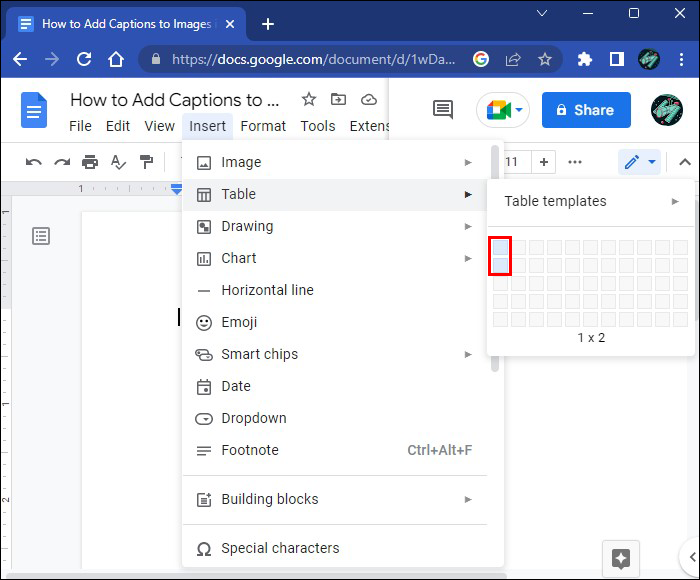Increase the font size with plus
The height and width of the screenshot is (580, 700).
543,162
